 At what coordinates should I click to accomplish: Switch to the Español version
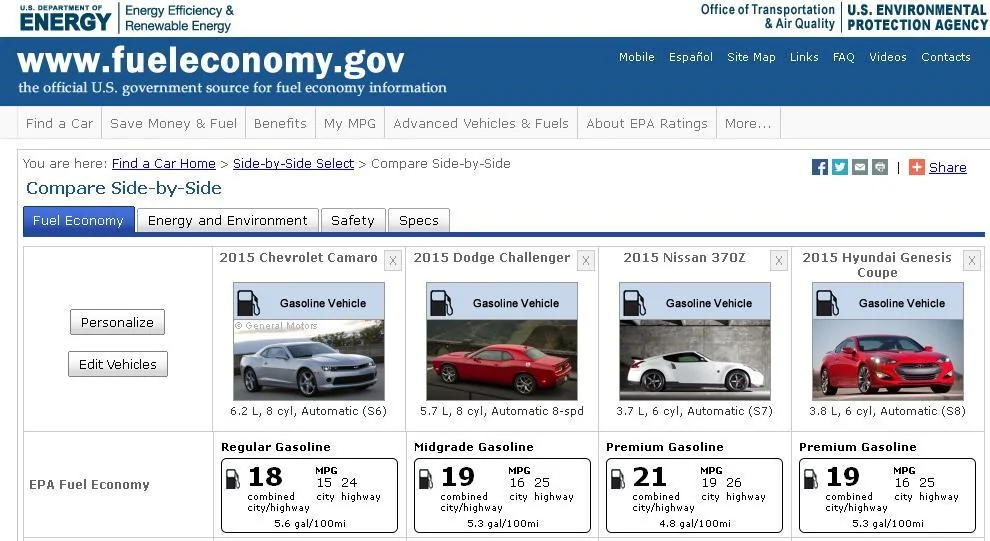[691, 57]
